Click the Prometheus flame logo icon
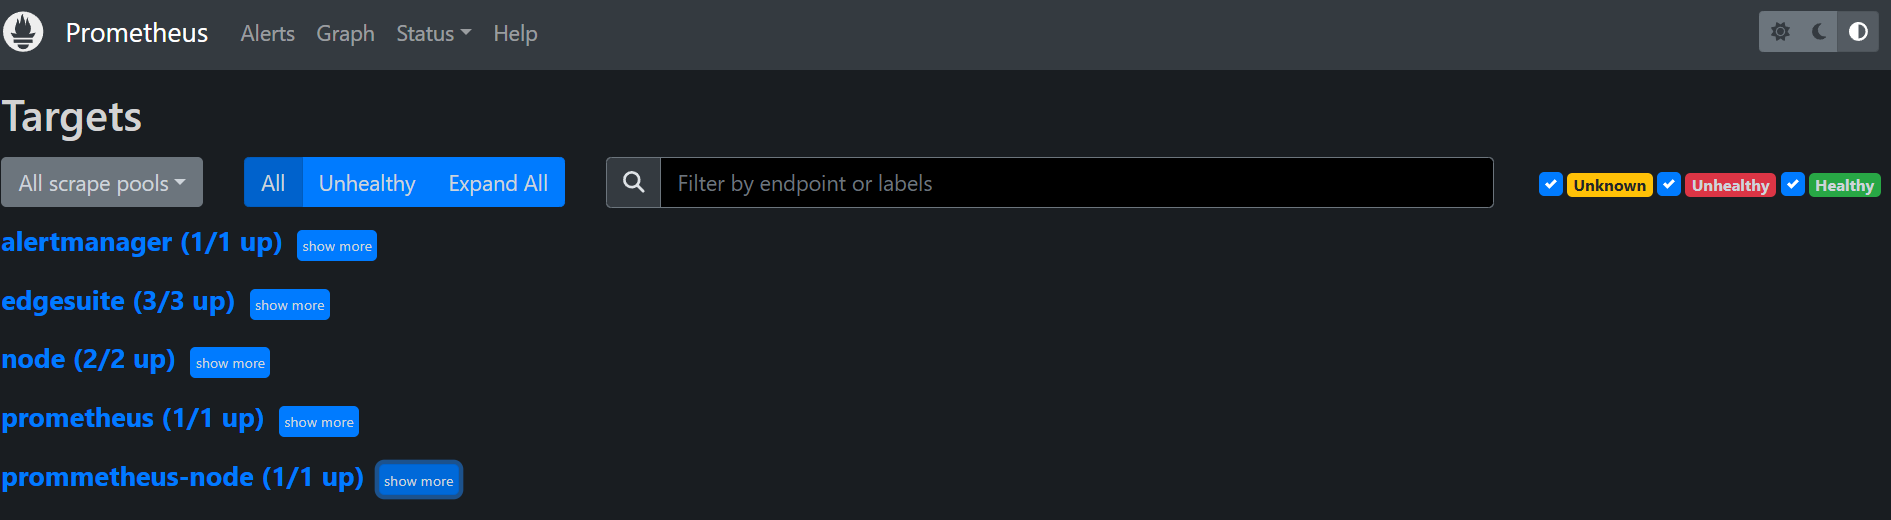 tap(23, 32)
